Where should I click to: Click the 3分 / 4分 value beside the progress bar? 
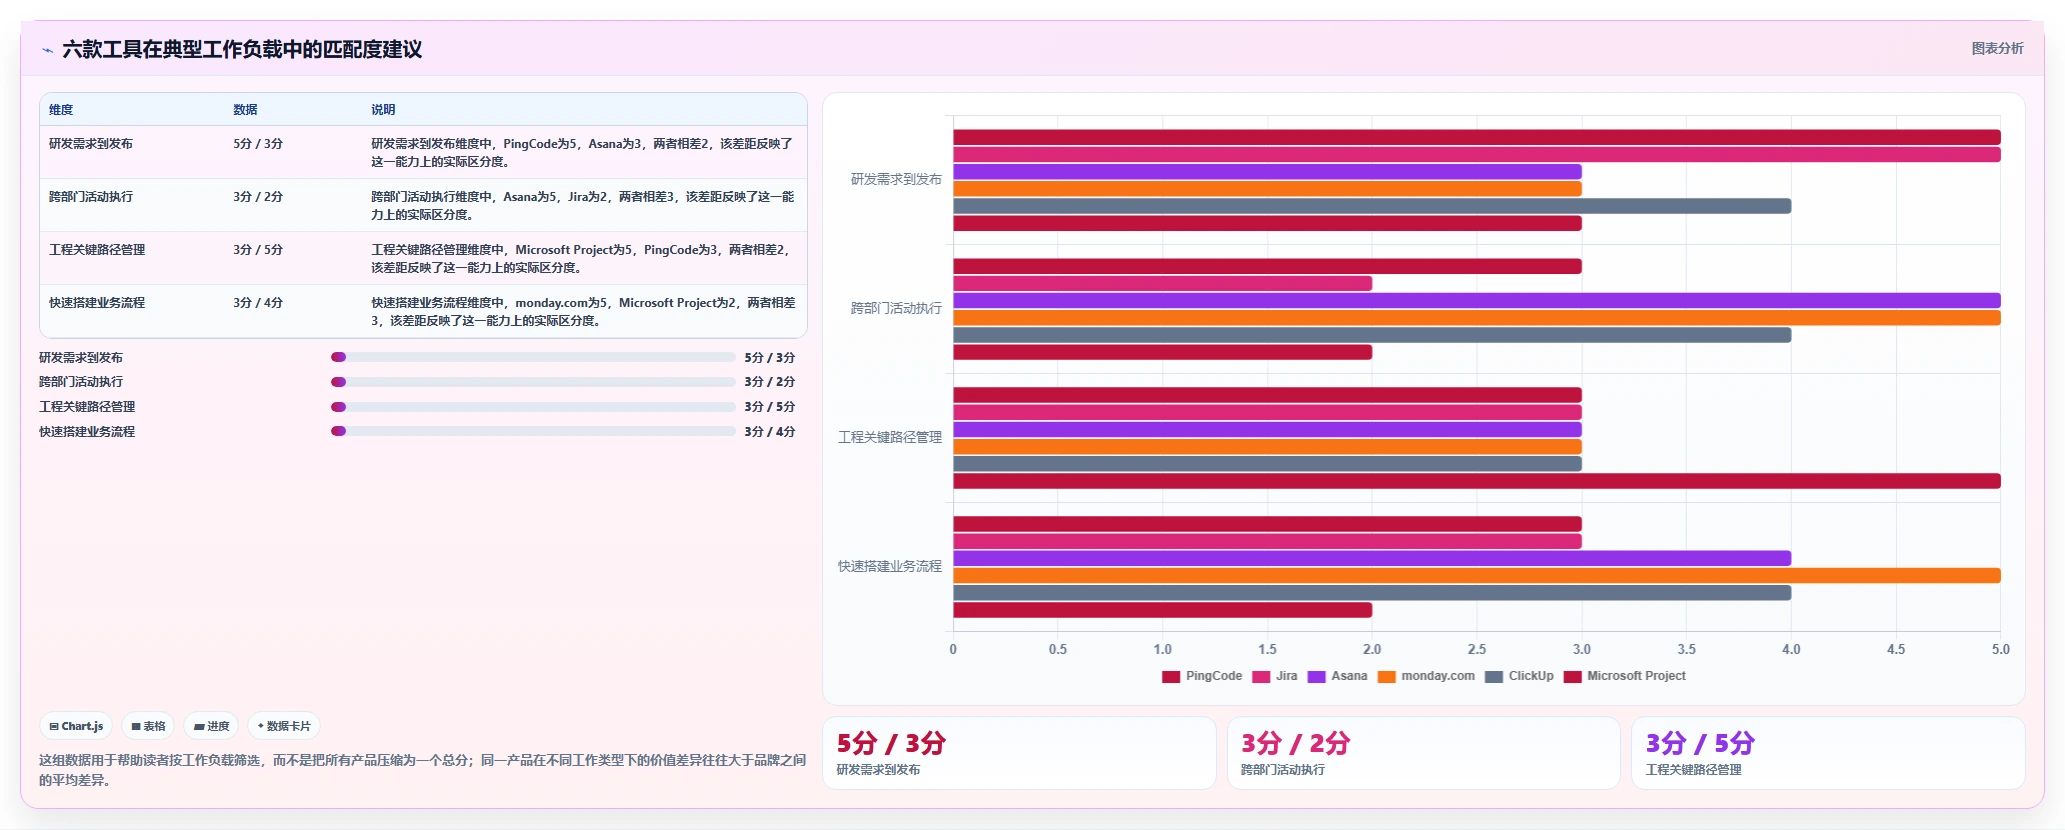[770, 432]
